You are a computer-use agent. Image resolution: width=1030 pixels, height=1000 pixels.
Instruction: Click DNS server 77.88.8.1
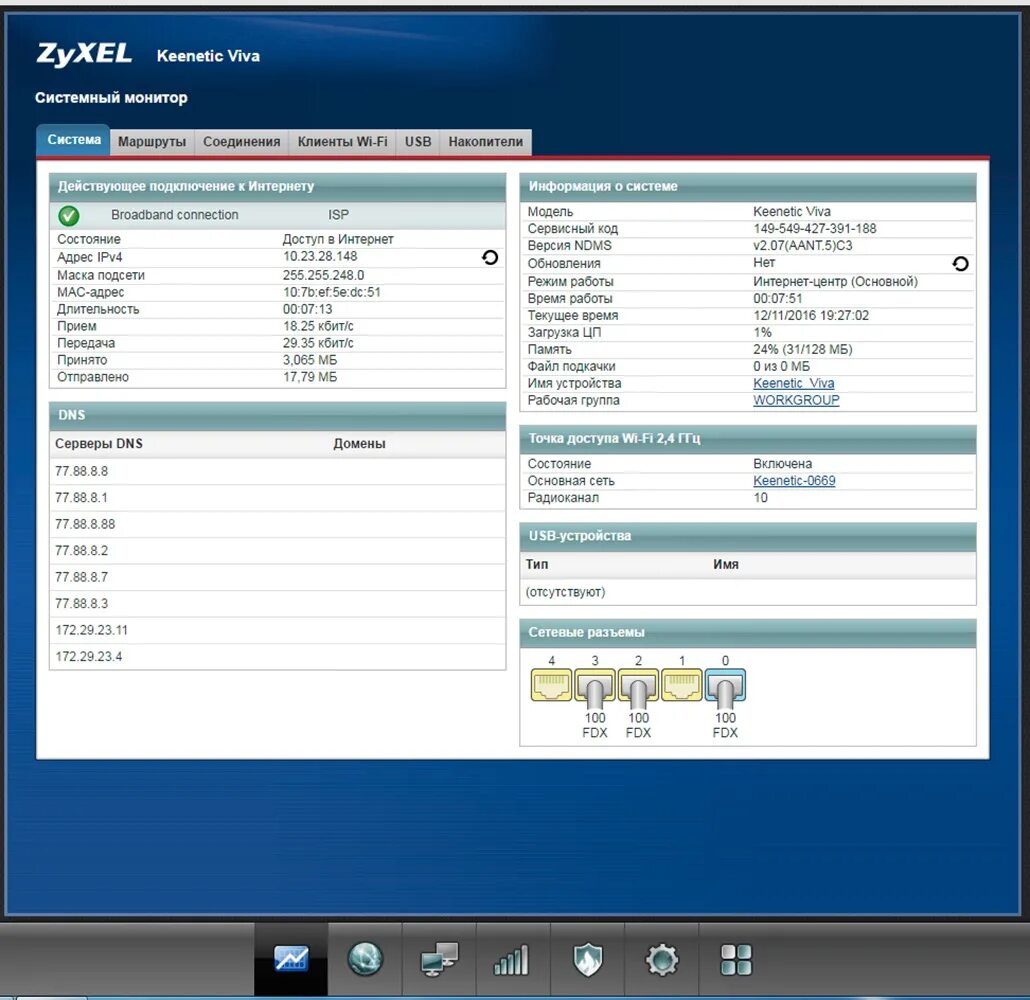click(81, 497)
